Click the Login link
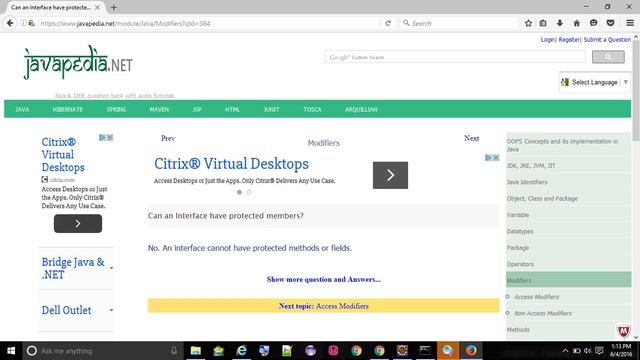 547,40
